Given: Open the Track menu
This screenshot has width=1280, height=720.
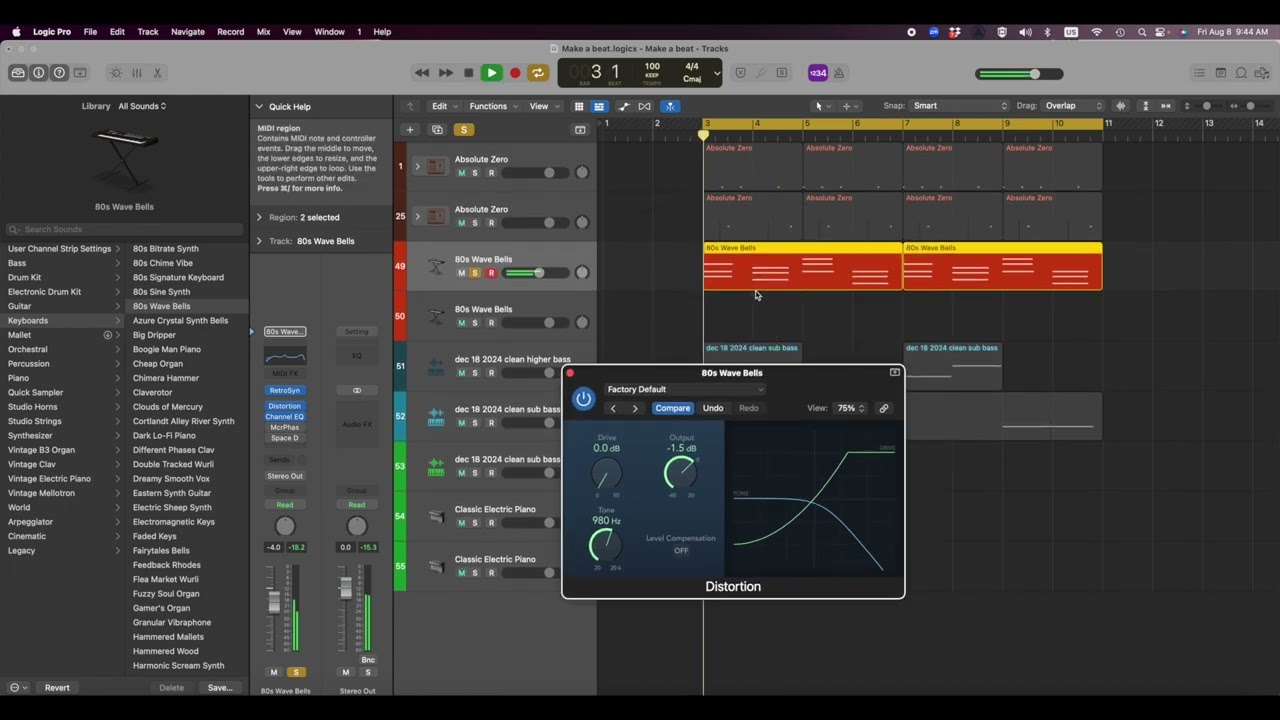Looking at the screenshot, I should point(148,32).
